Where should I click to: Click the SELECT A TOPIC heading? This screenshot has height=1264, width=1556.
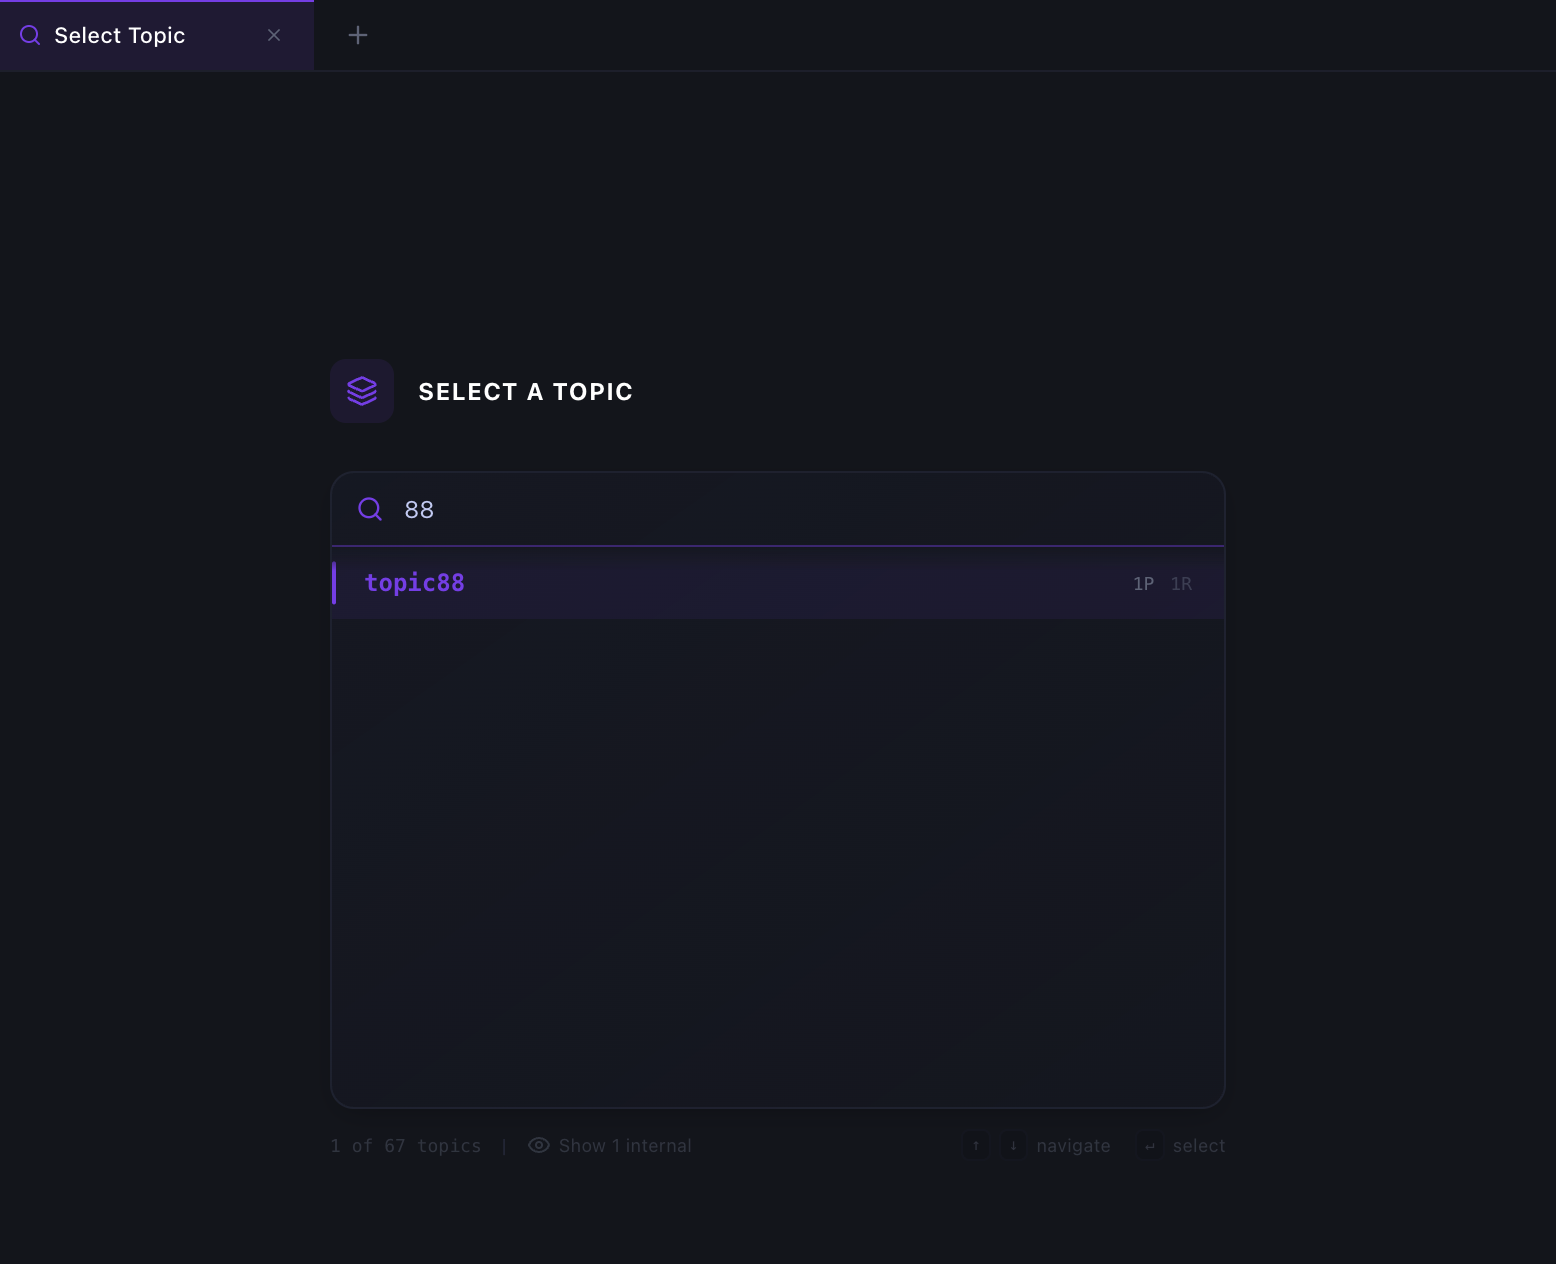[525, 392]
